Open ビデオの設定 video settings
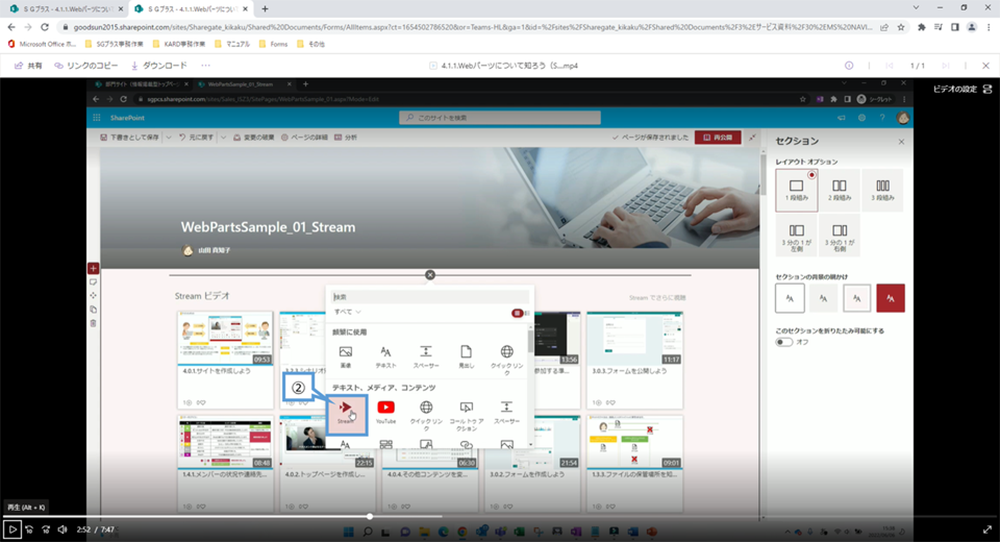The image size is (1000, 542). [x=962, y=89]
